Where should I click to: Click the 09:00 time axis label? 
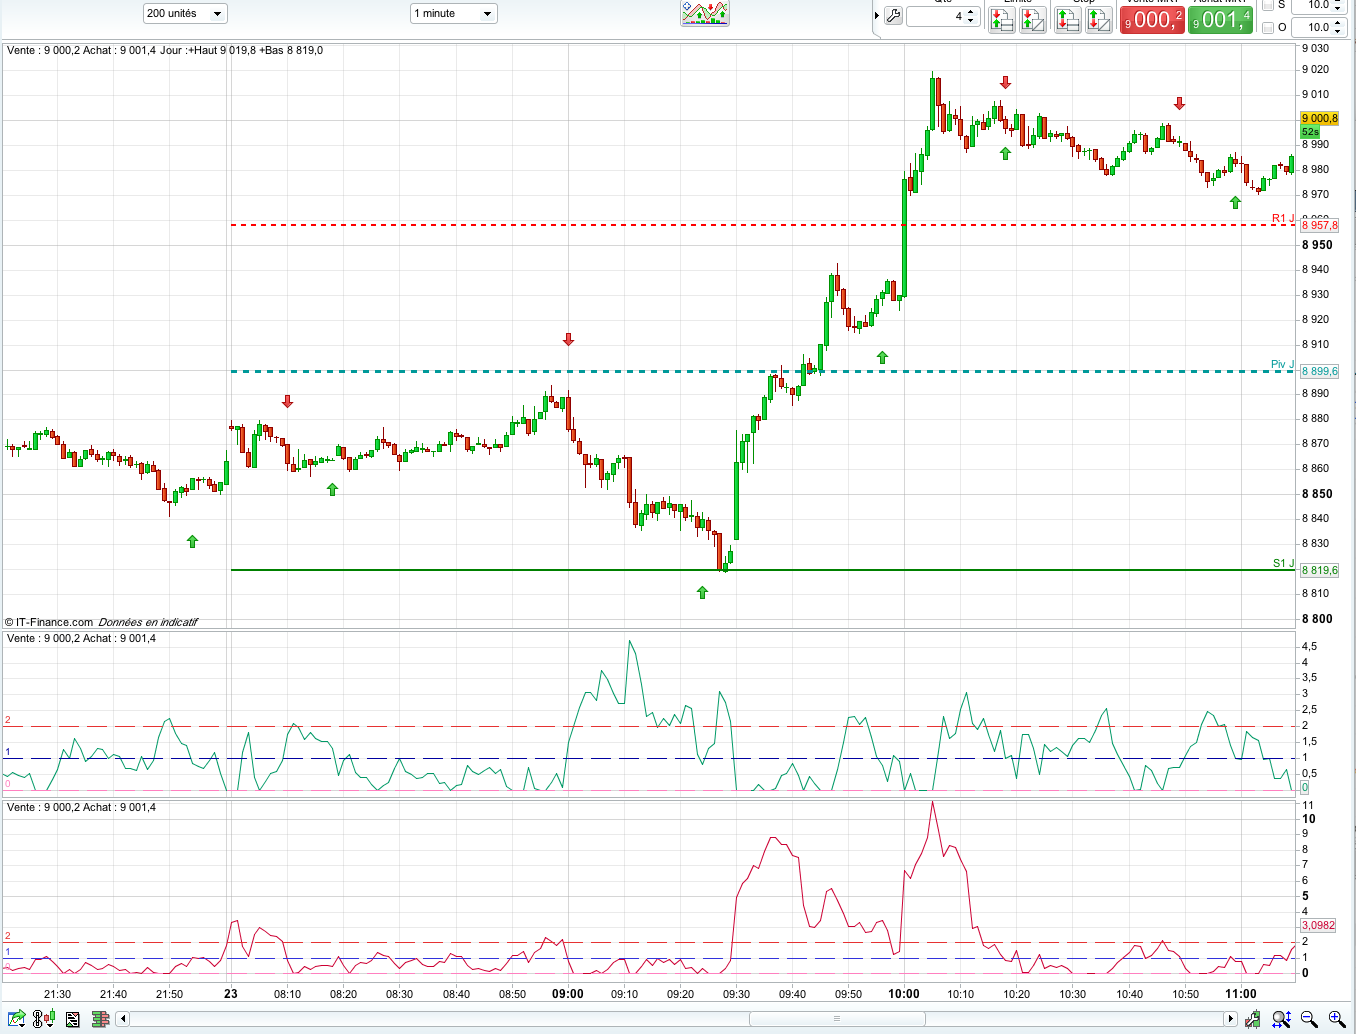click(x=568, y=994)
